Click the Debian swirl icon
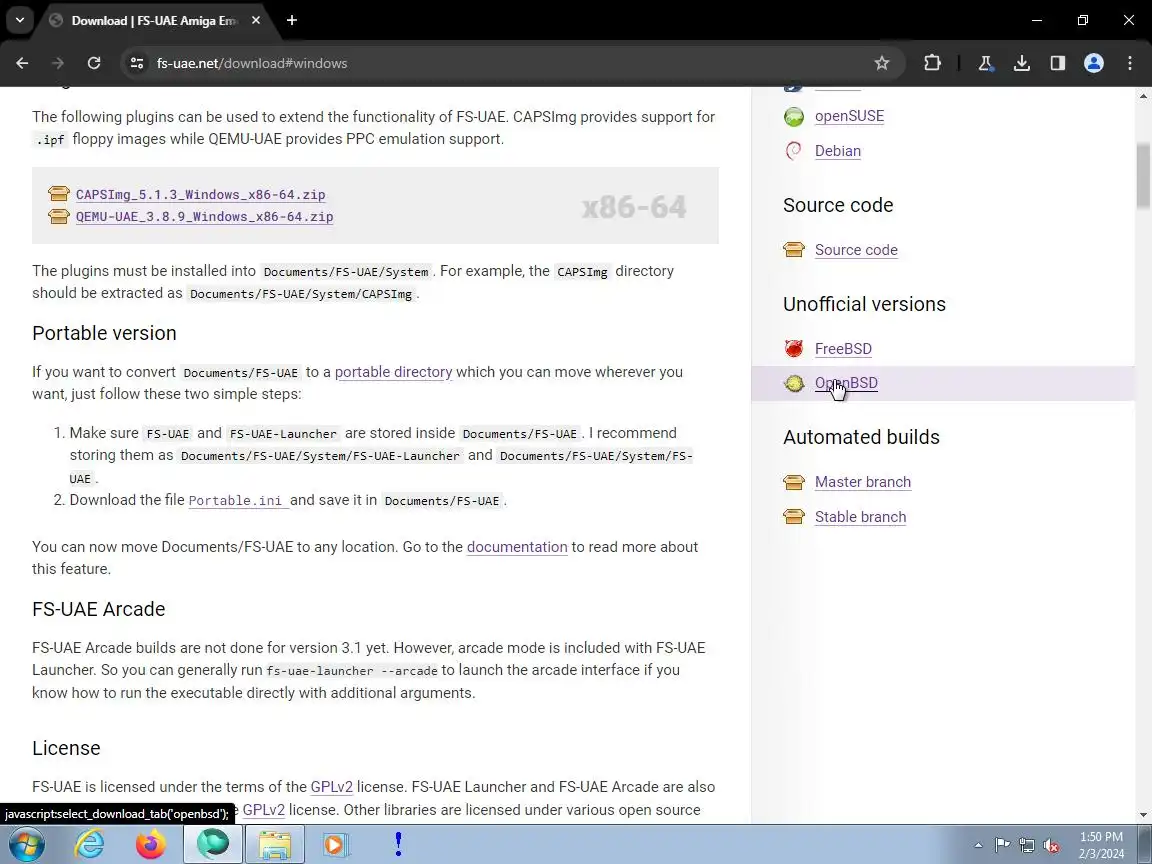 point(794,151)
